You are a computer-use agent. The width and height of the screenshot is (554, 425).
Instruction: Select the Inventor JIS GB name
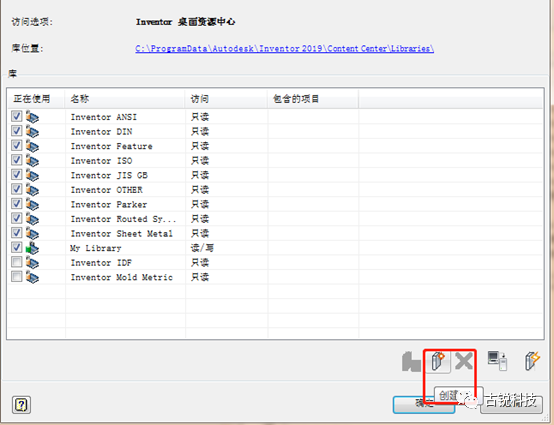coord(109,175)
